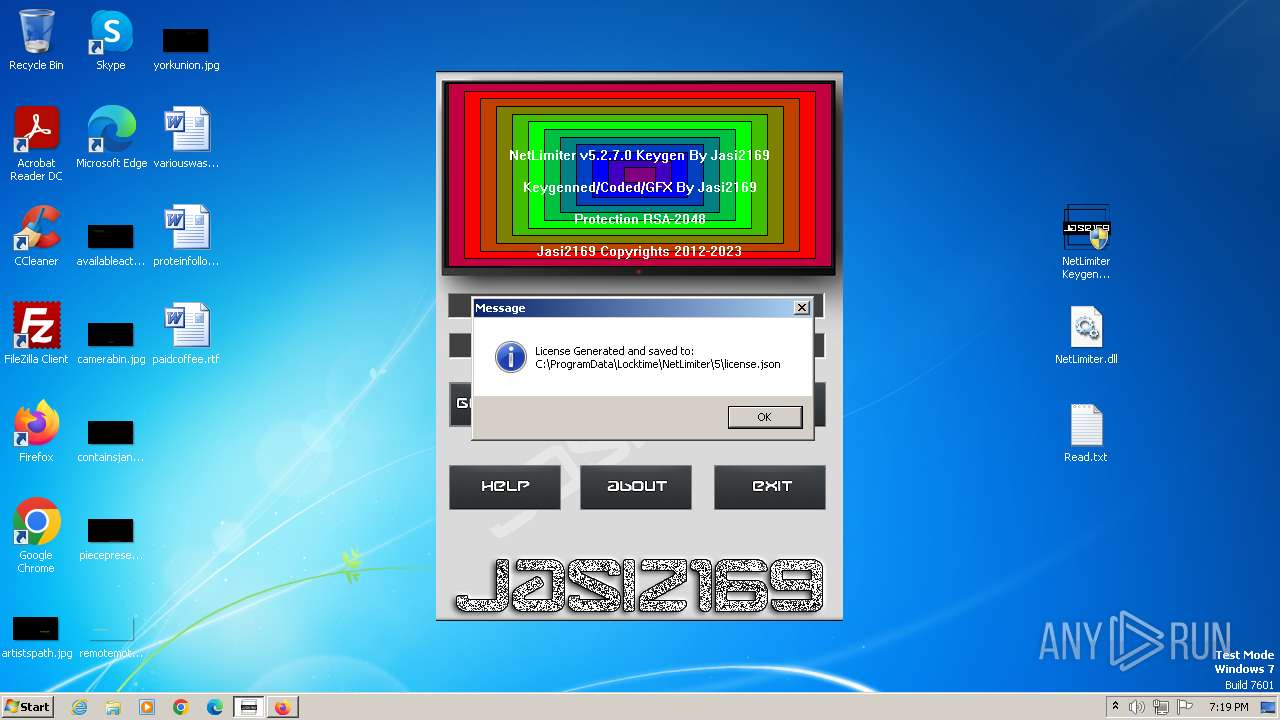Click the Message dialog title bar
The height and width of the screenshot is (720, 1280).
pyautogui.click(x=642, y=308)
